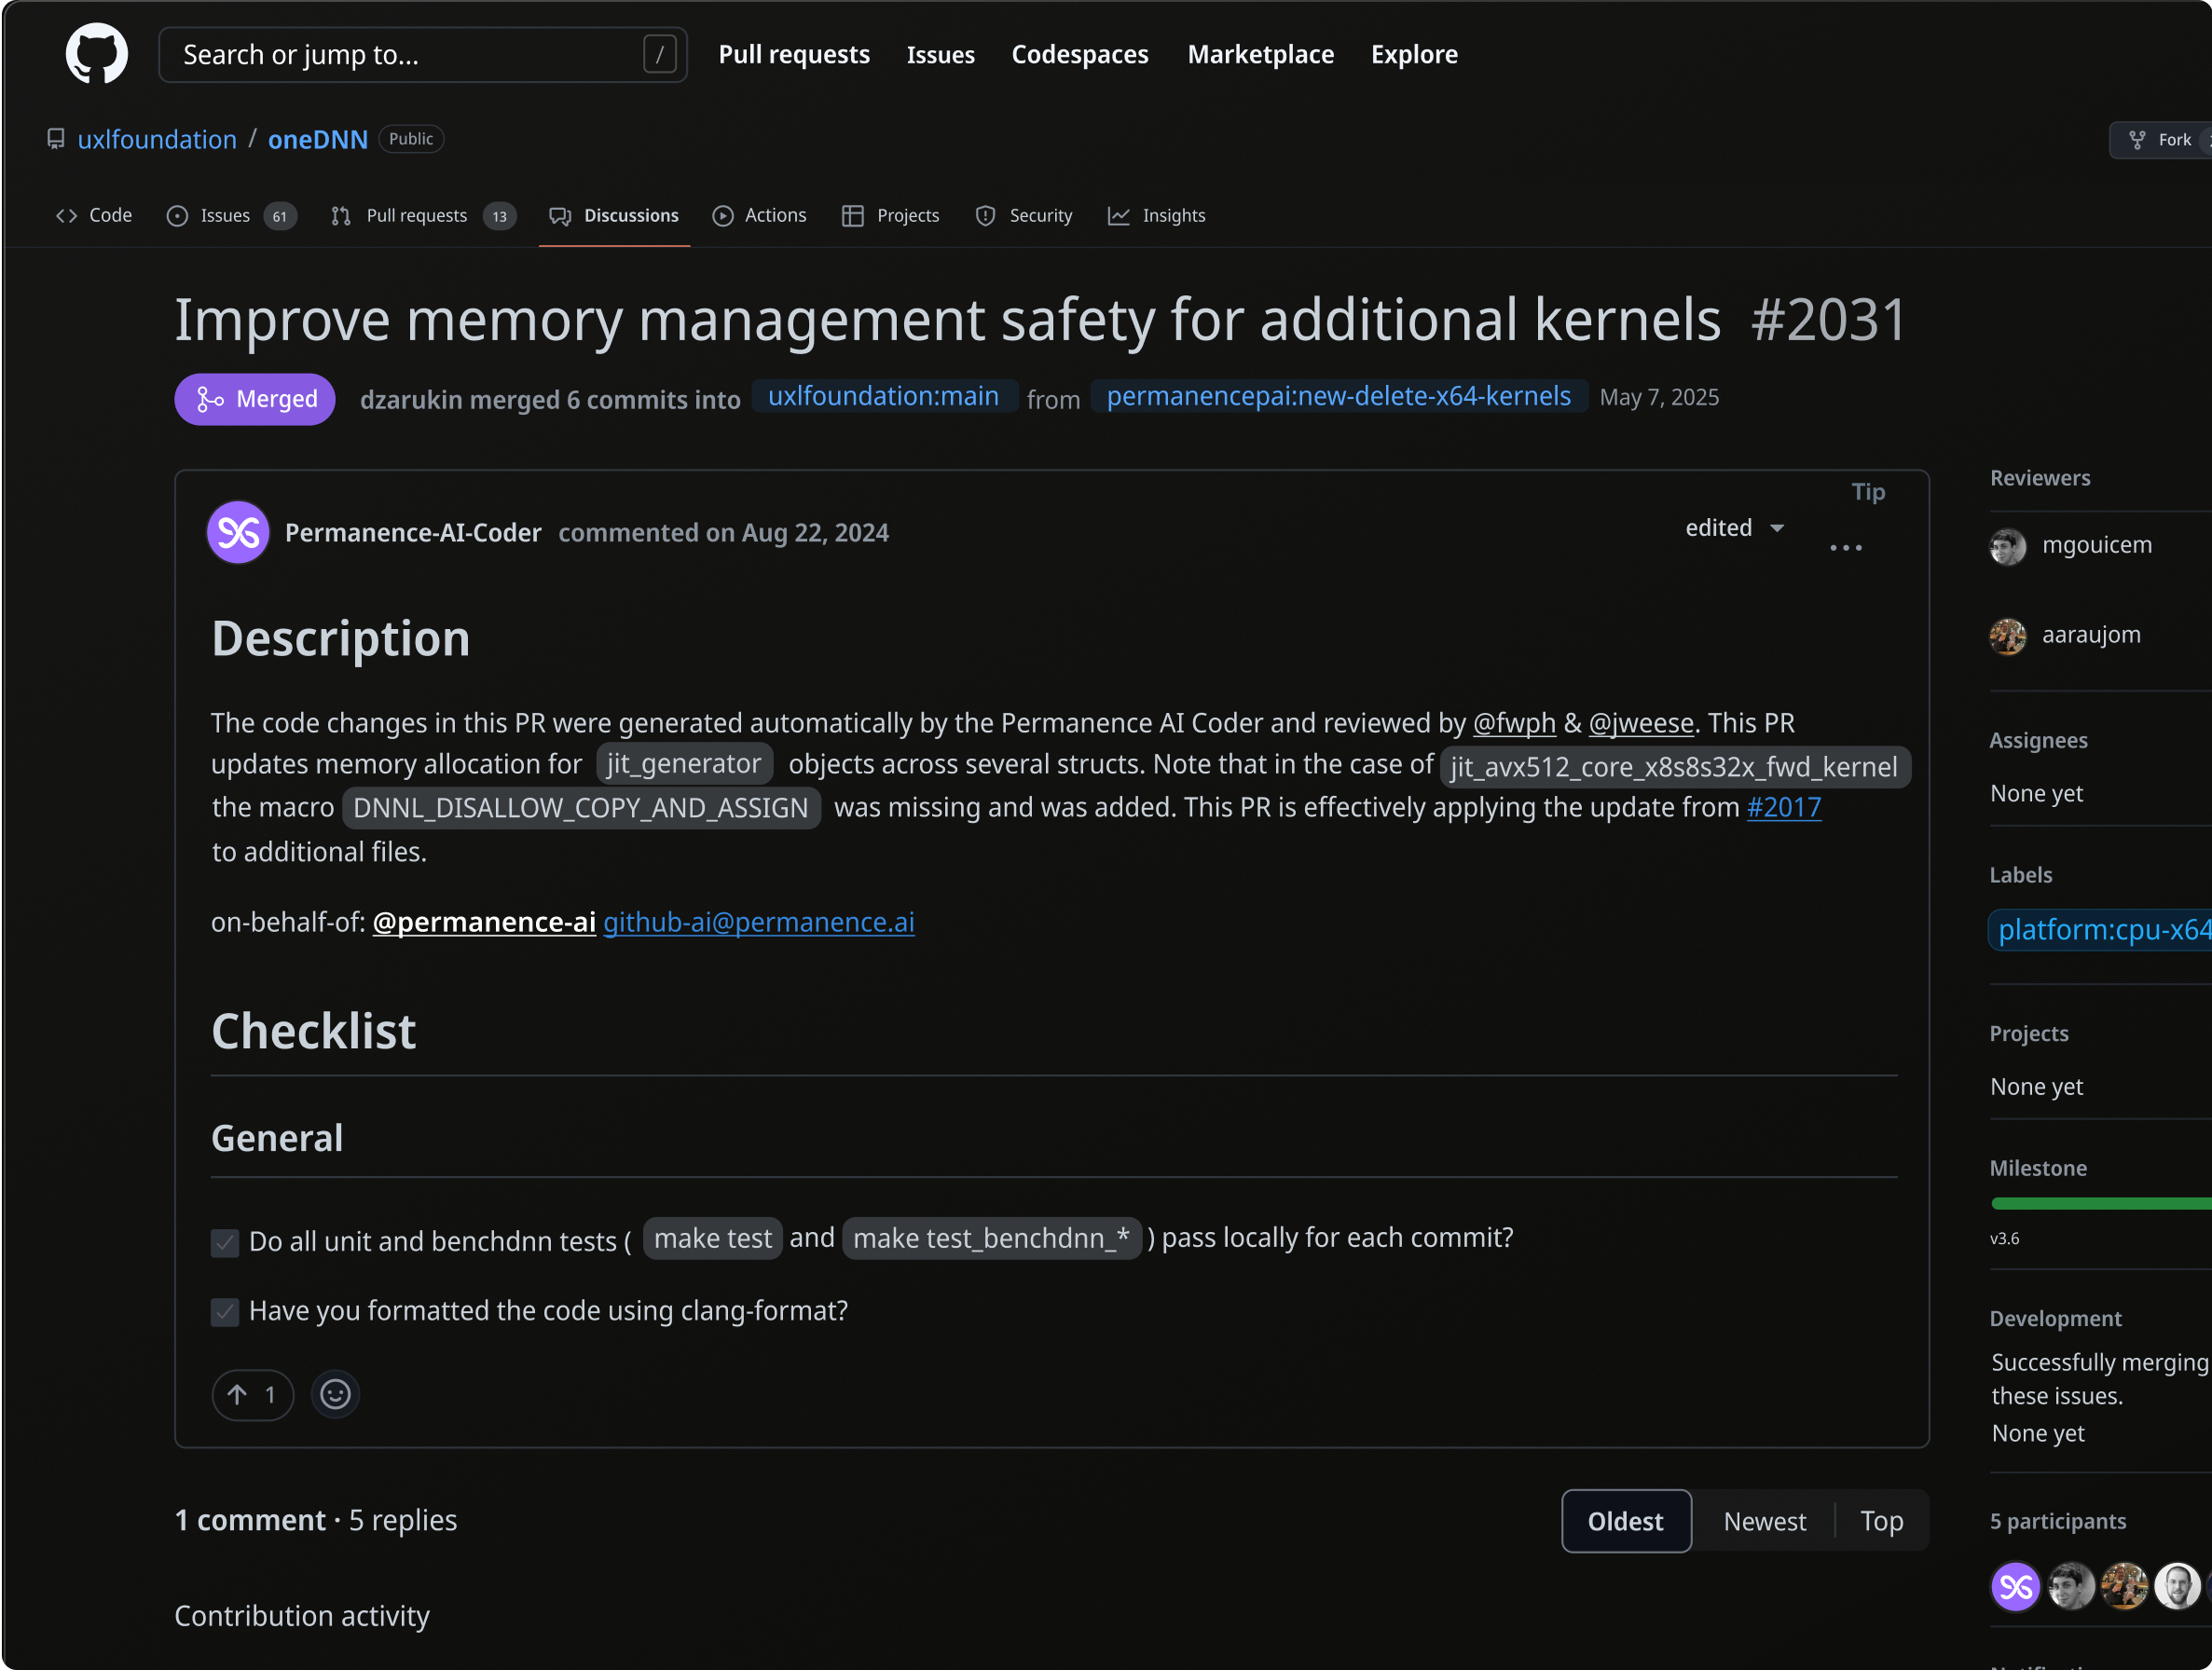Click the Permanence-AI-Coder author name
The height and width of the screenshot is (1670, 2212).
[x=413, y=532]
